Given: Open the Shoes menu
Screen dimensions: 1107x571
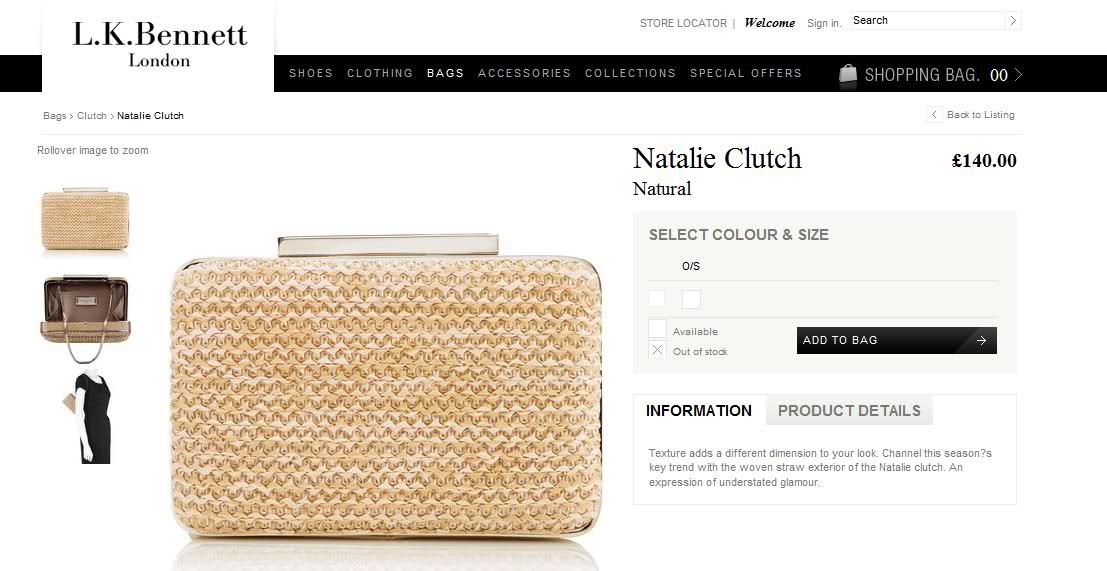Looking at the screenshot, I should point(311,73).
